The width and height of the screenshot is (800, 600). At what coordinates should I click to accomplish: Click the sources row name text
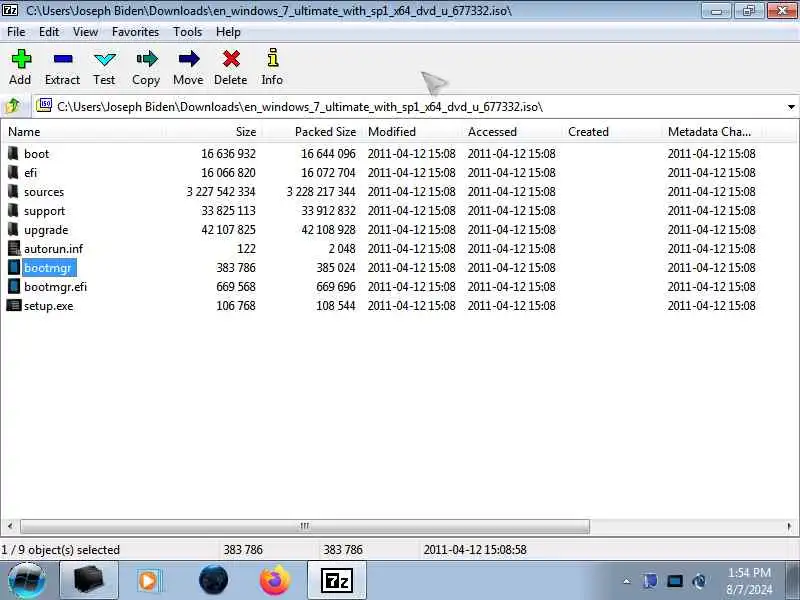[44, 192]
